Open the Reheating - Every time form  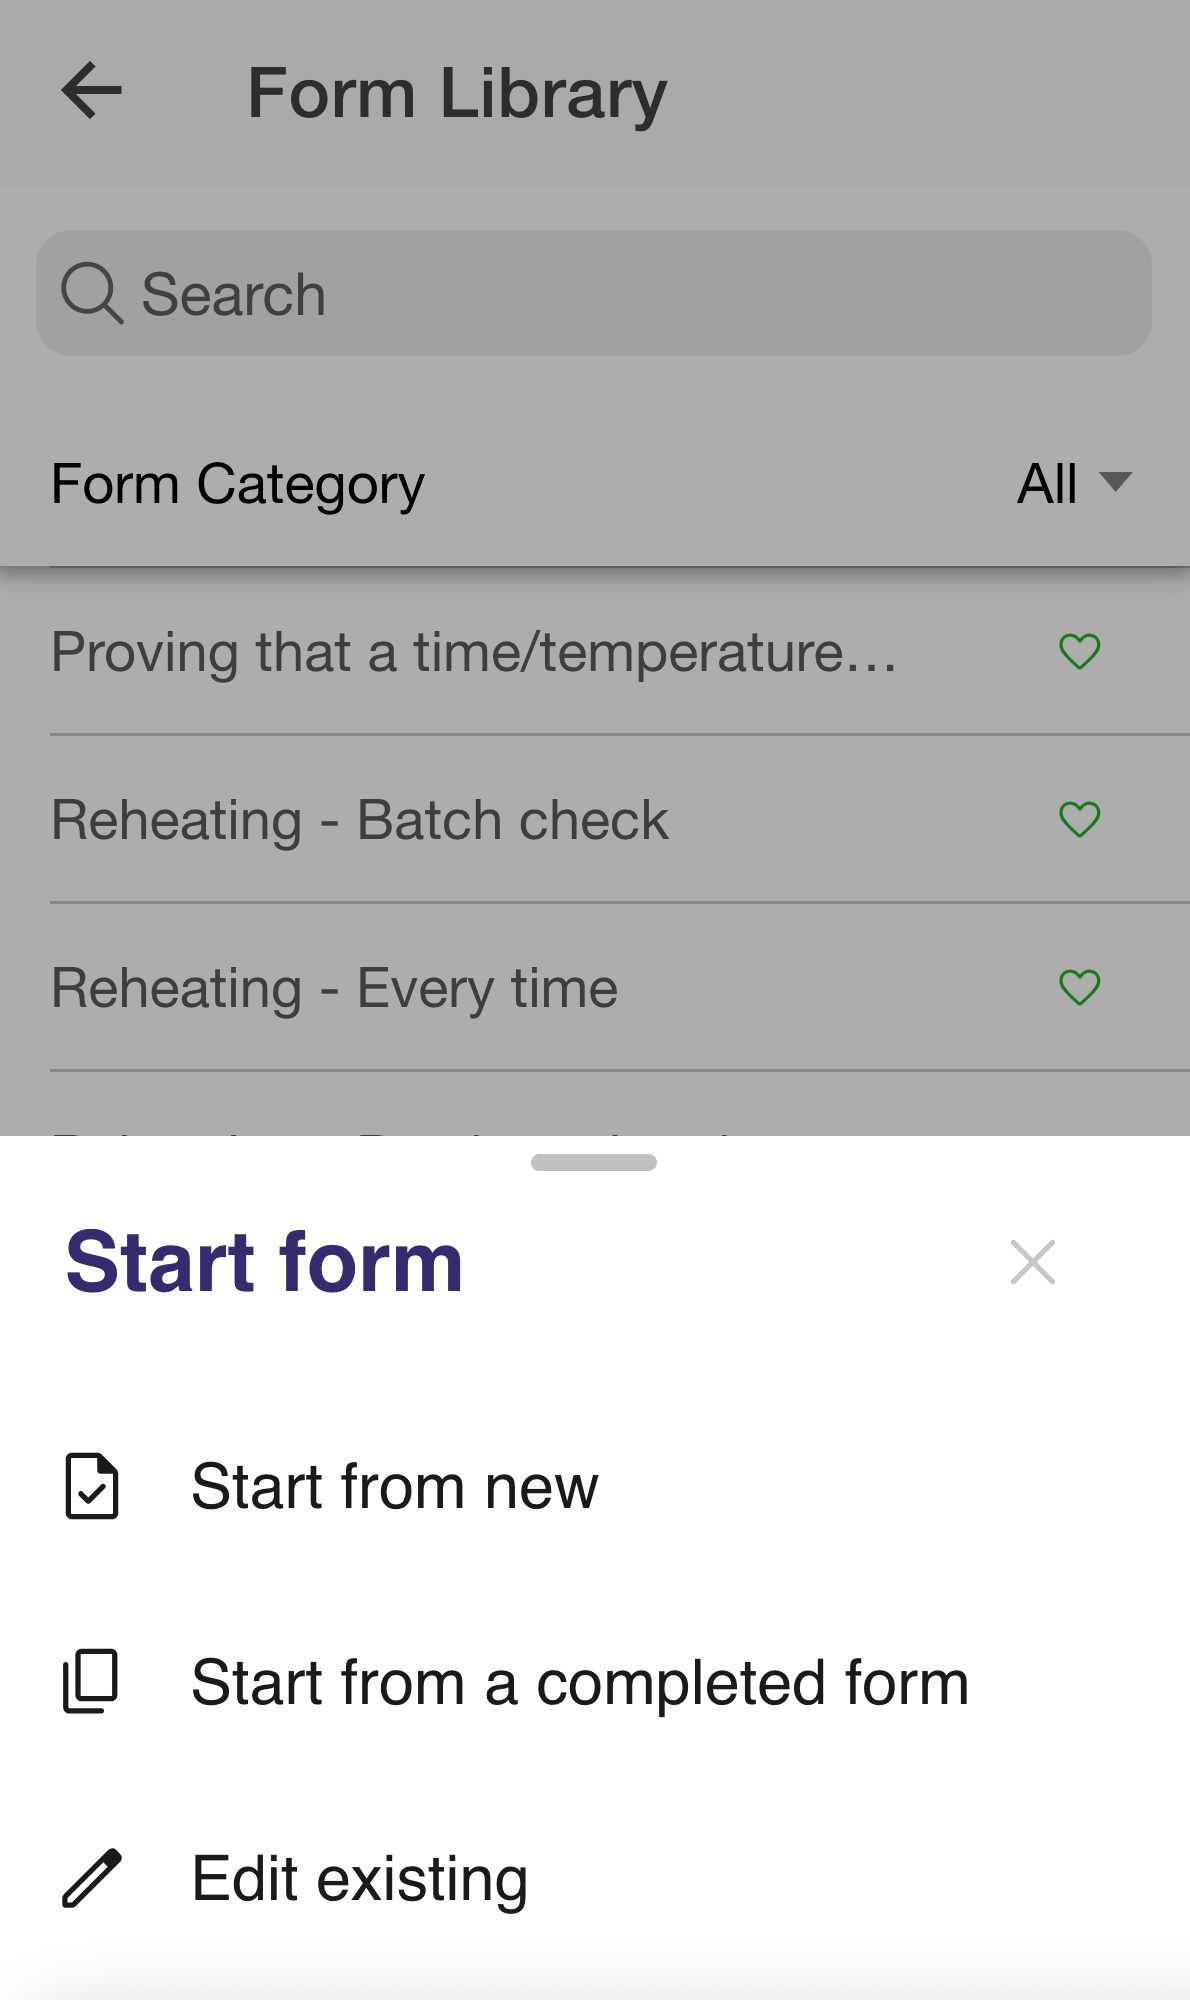tap(335, 988)
